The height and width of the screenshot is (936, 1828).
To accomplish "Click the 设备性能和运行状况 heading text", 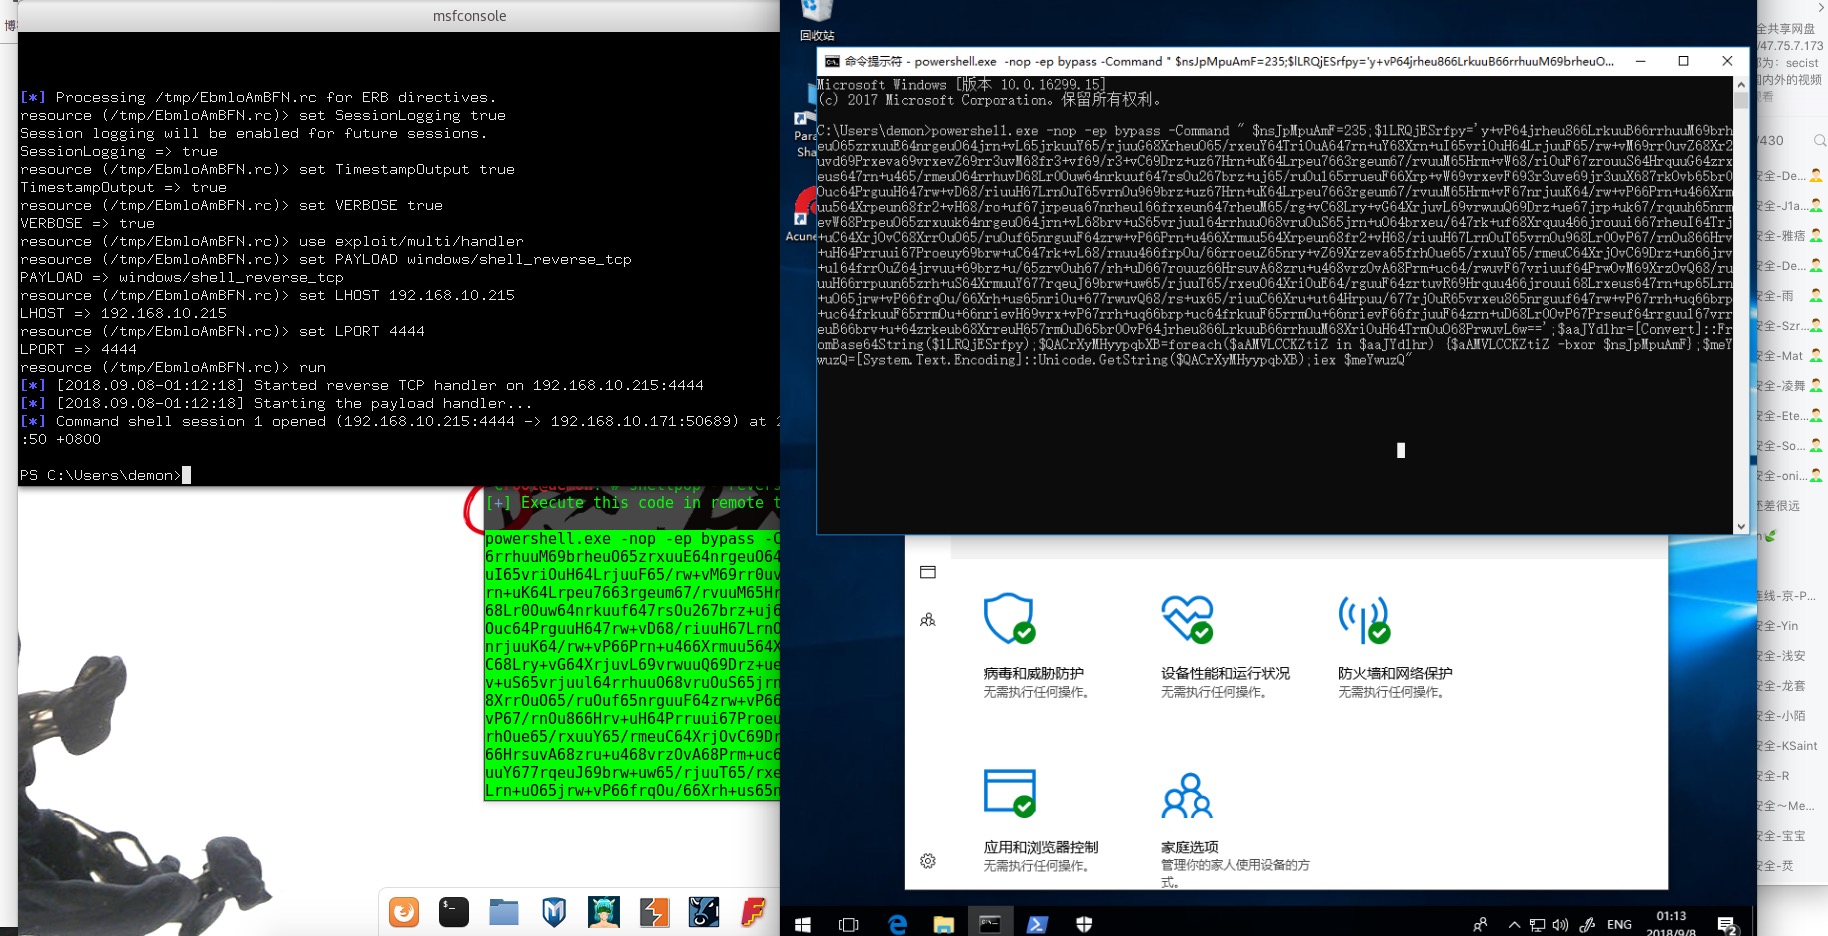I will [x=1225, y=673].
